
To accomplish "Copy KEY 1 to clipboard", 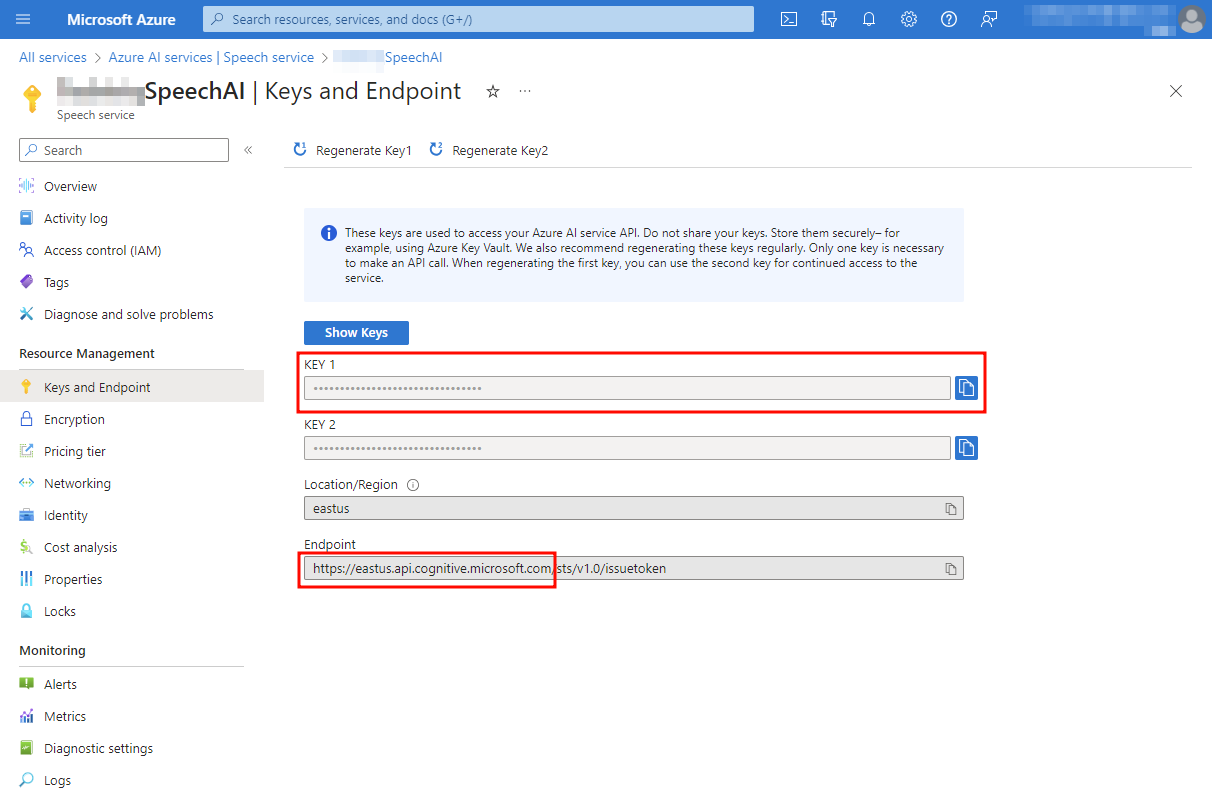I will coord(966,388).
